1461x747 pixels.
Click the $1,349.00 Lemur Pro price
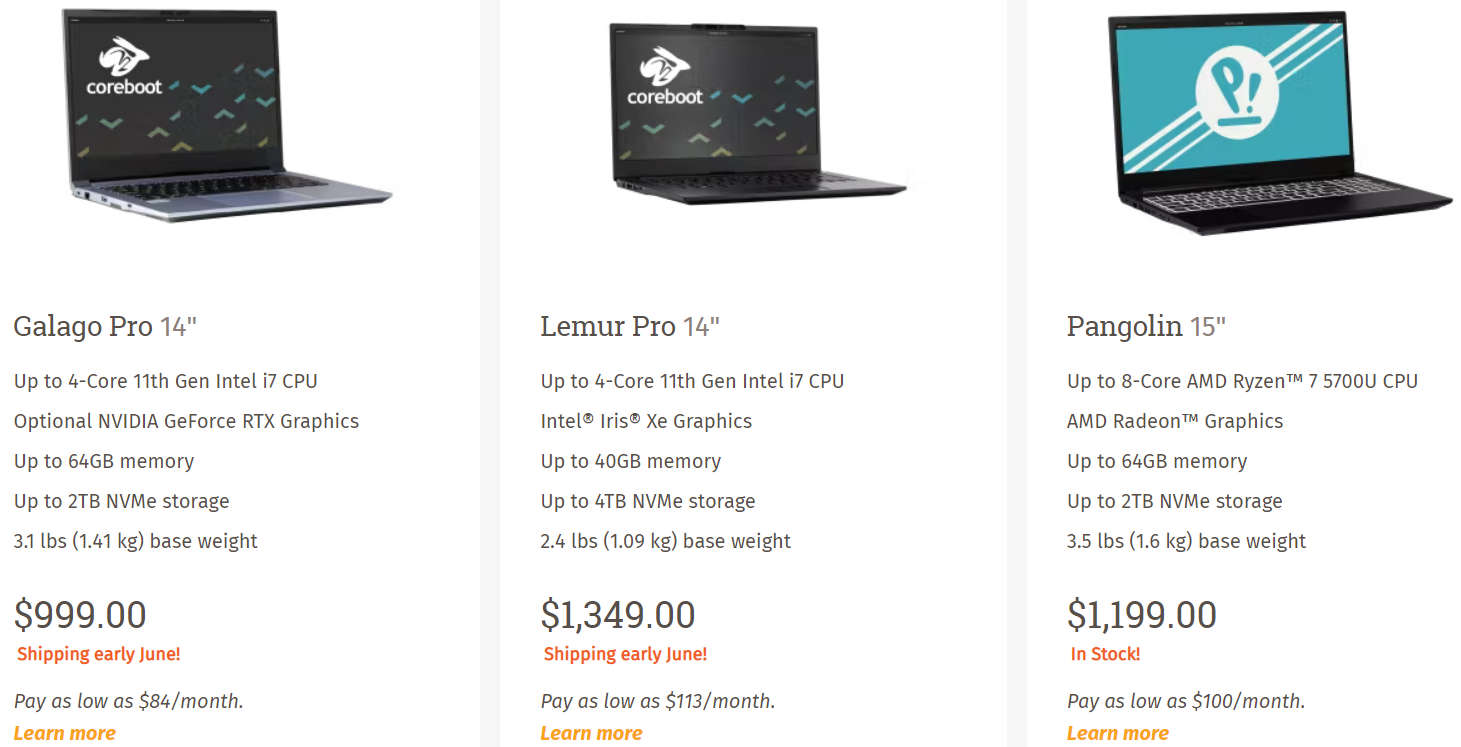pyautogui.click(x=618, y=614)
